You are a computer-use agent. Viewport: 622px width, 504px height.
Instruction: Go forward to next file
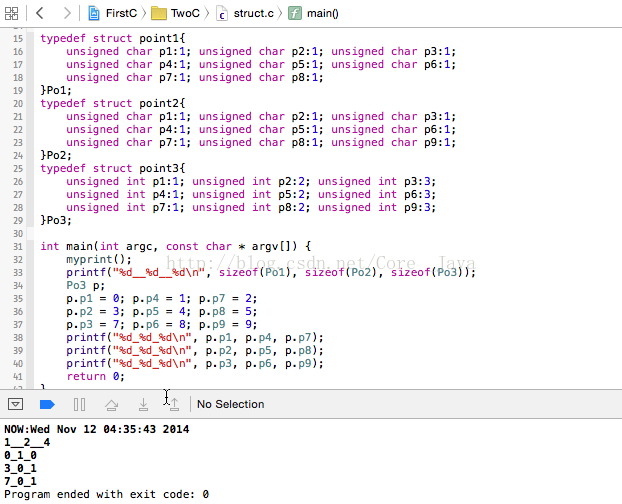coord(66,13)
